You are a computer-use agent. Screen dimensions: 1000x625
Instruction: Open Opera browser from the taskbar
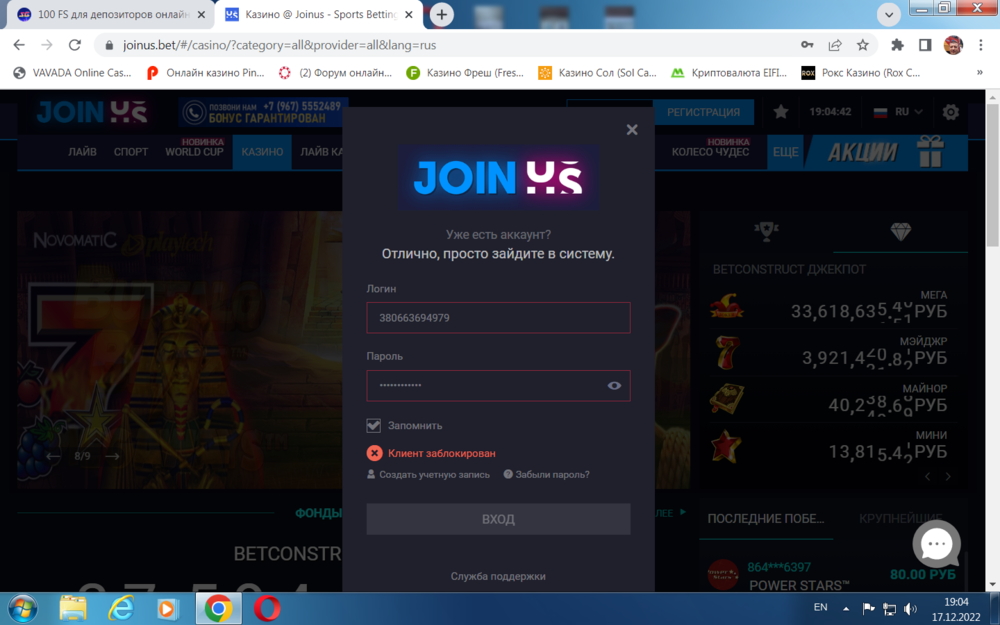267,608
